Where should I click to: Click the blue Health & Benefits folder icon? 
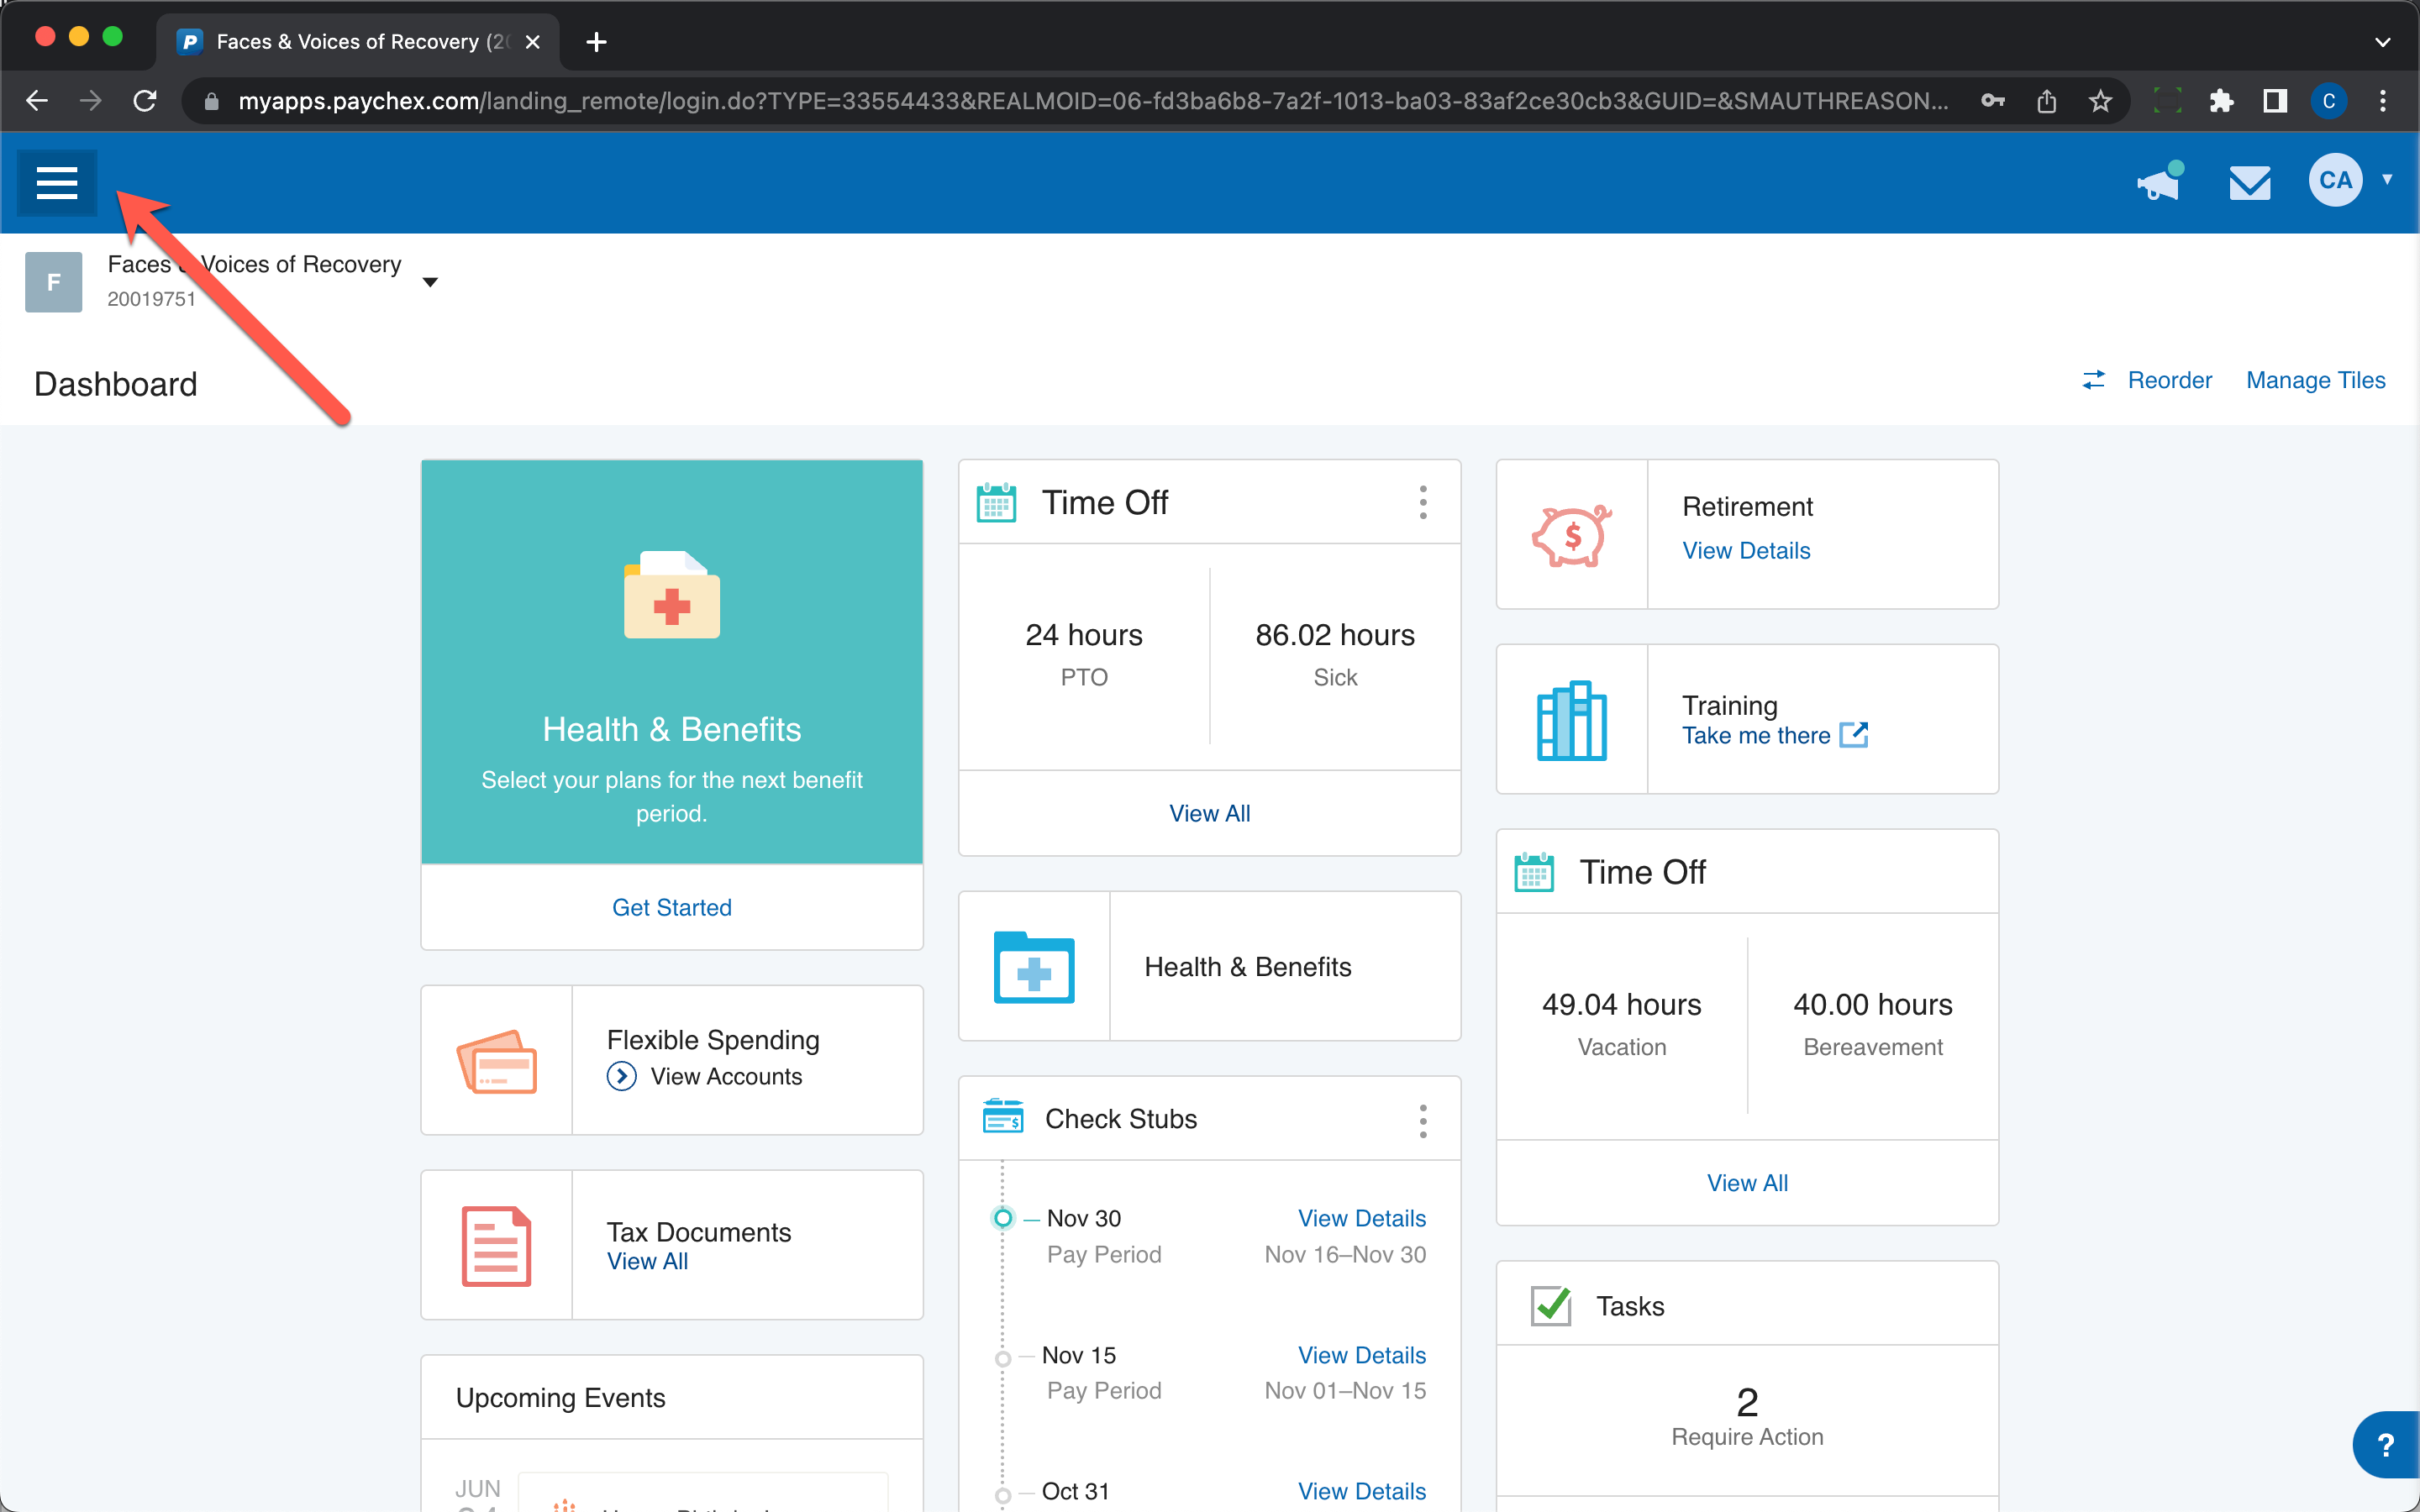click(1034, 967)
